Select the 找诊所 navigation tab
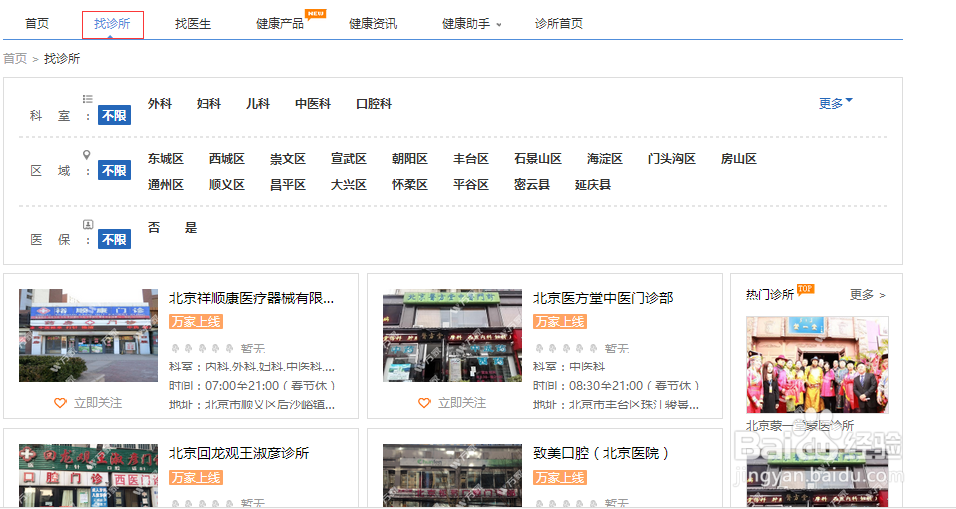The width and height of the screenshot is (956, 509). pyautogui.click(x=112, y=24)
